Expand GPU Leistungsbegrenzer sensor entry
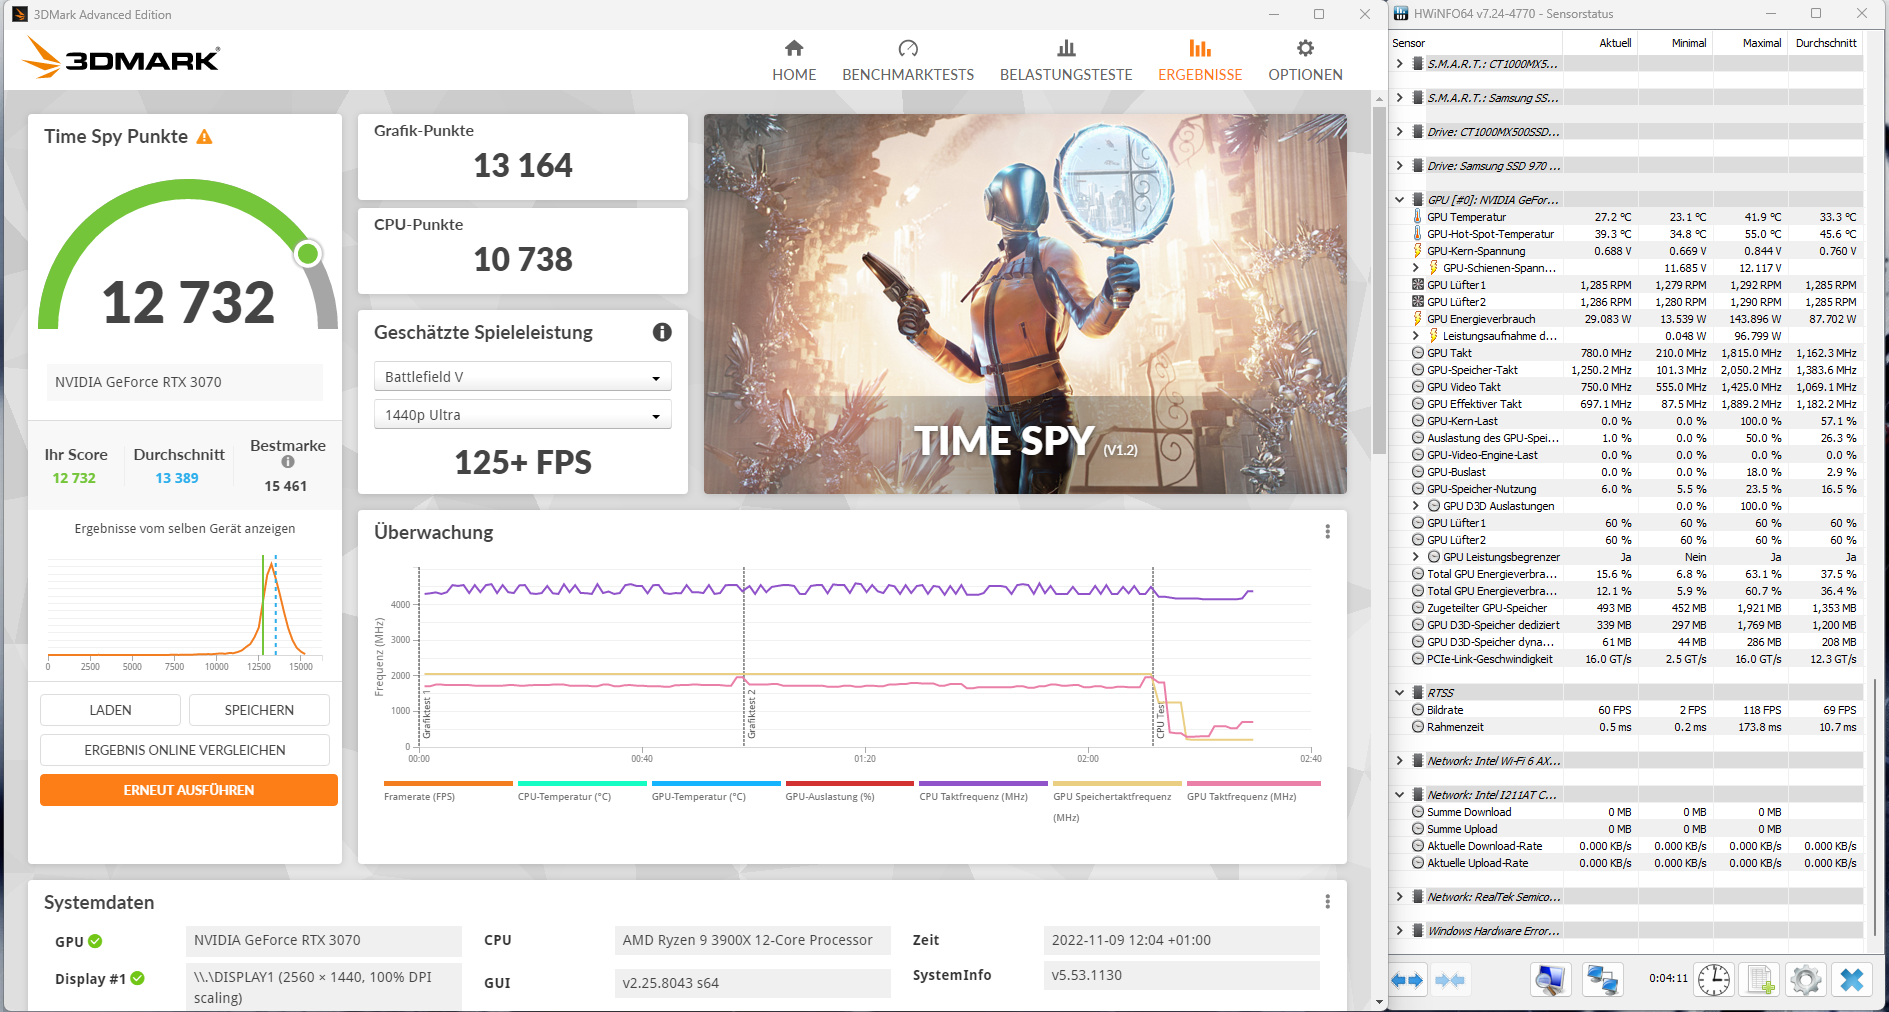This screenshot has width=1889, height=1012. click(1415, 557)
